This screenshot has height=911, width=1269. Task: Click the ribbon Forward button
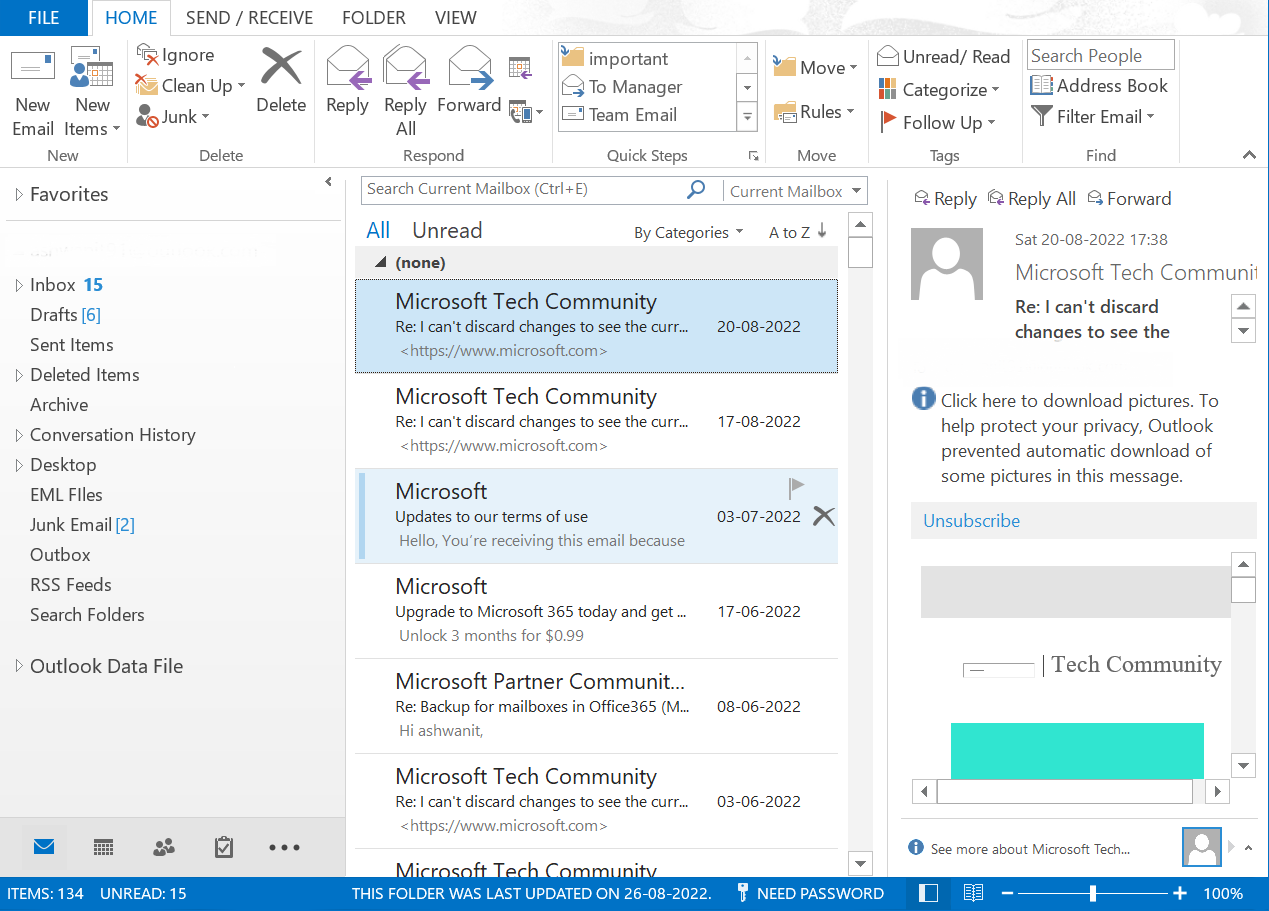[x=469, y=82]
